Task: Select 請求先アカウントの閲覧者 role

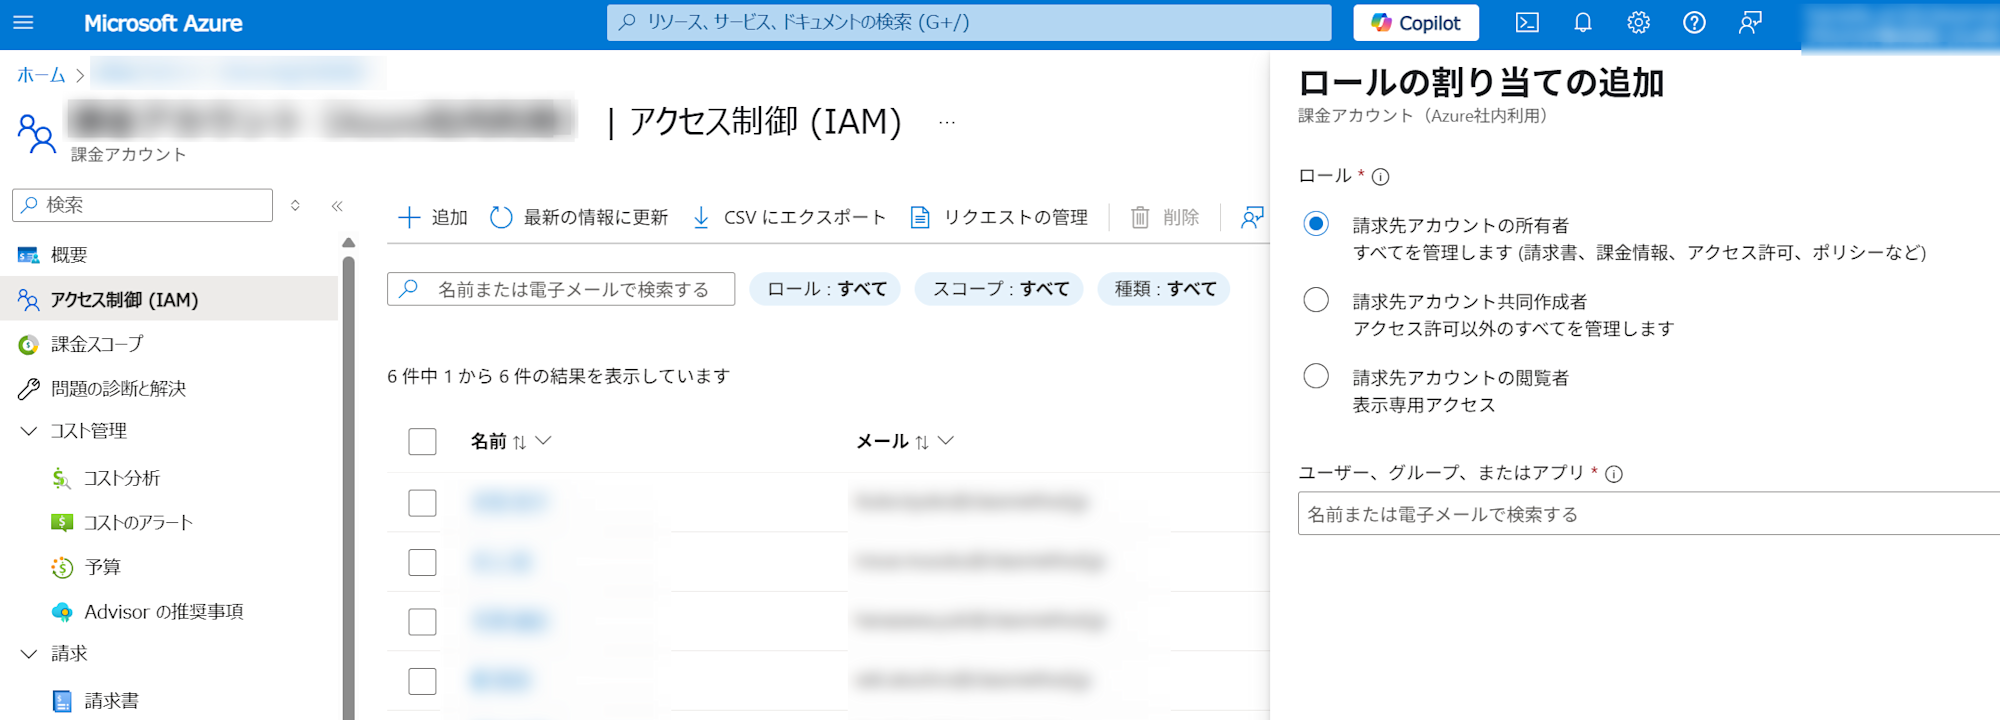Action: [1316, 376]
